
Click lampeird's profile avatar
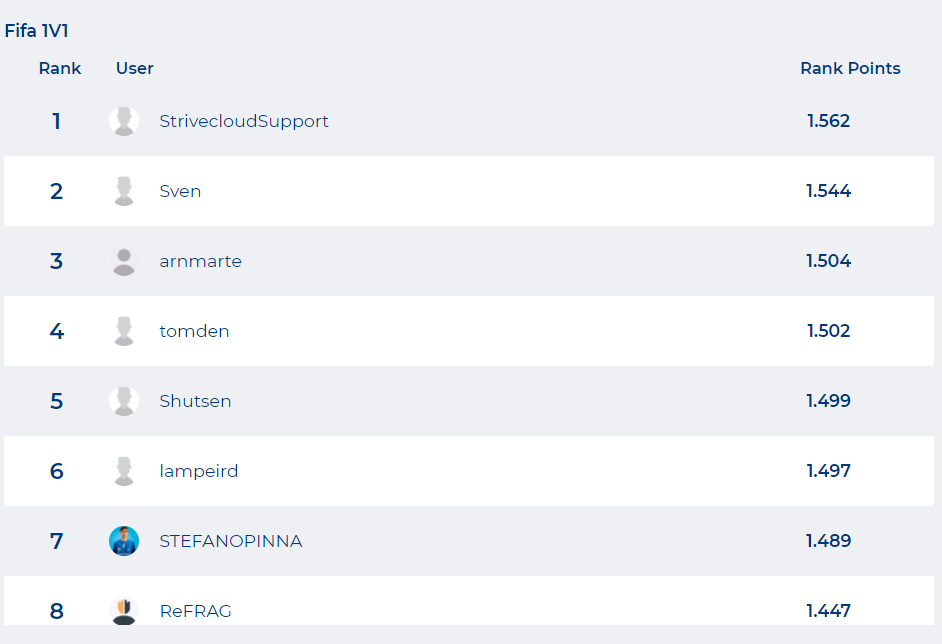[124, 471]
